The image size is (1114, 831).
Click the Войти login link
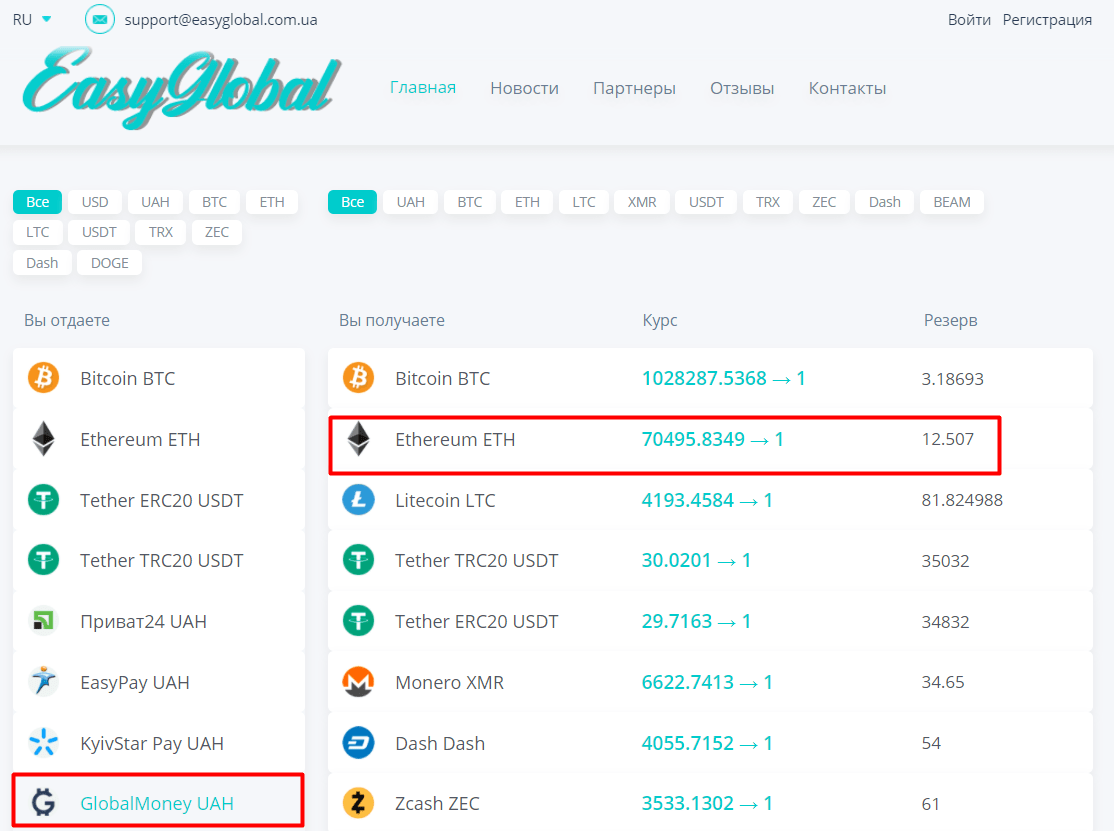969,20
